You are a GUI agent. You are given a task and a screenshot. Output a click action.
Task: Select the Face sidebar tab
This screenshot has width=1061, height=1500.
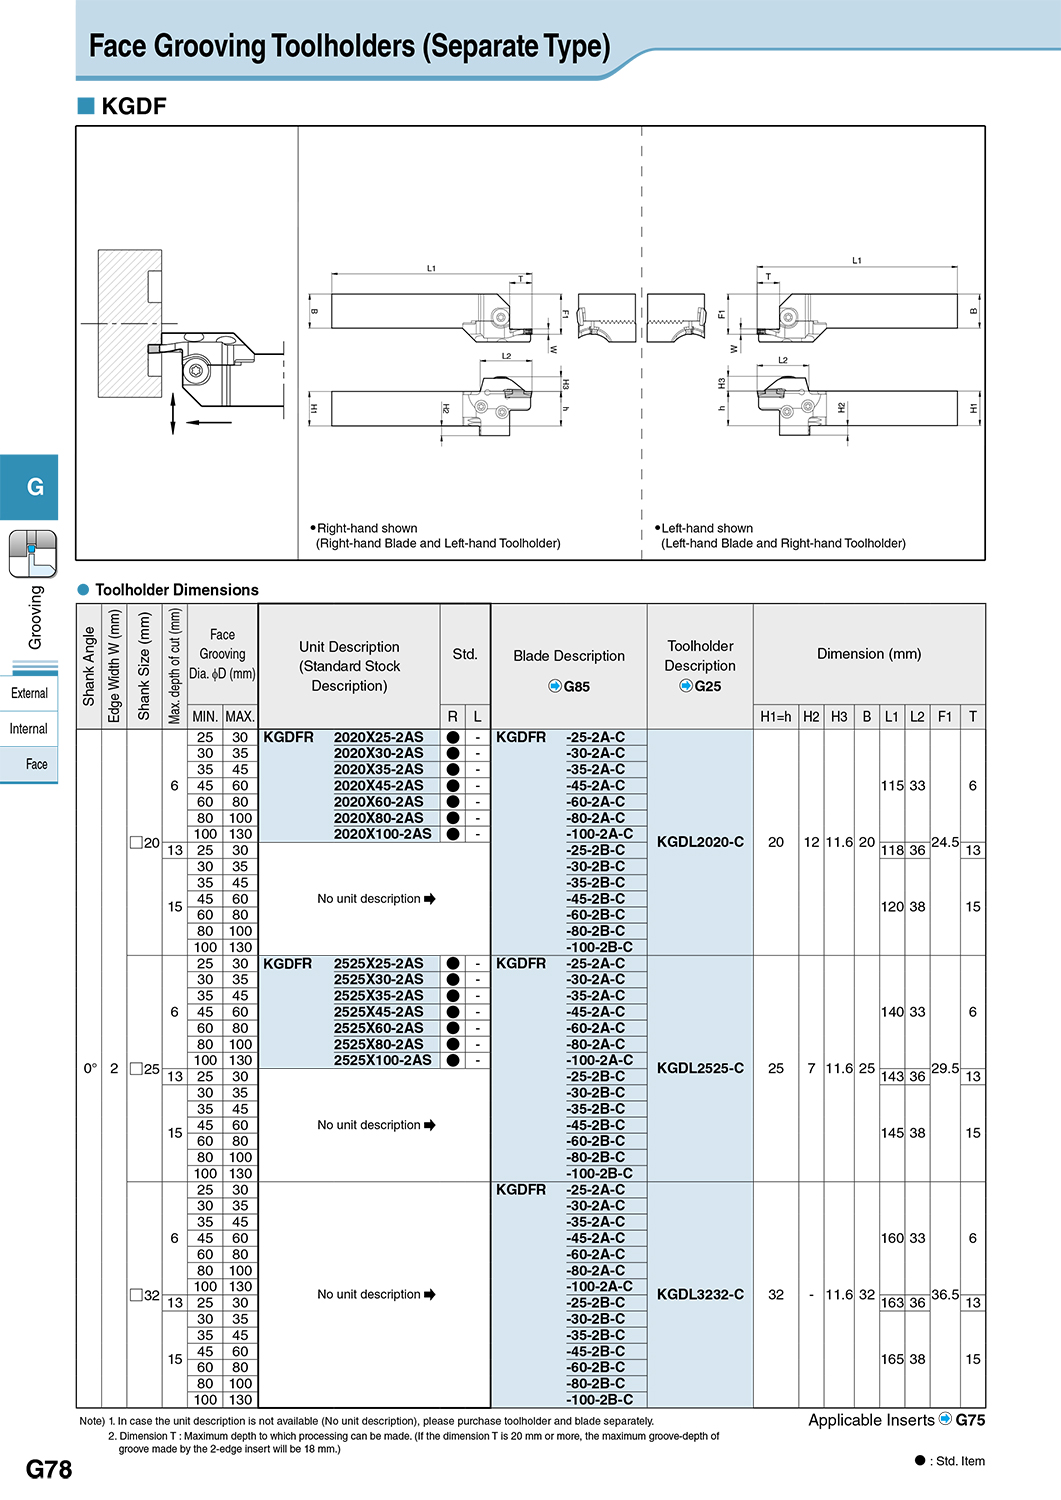click(x=29, y=764)
